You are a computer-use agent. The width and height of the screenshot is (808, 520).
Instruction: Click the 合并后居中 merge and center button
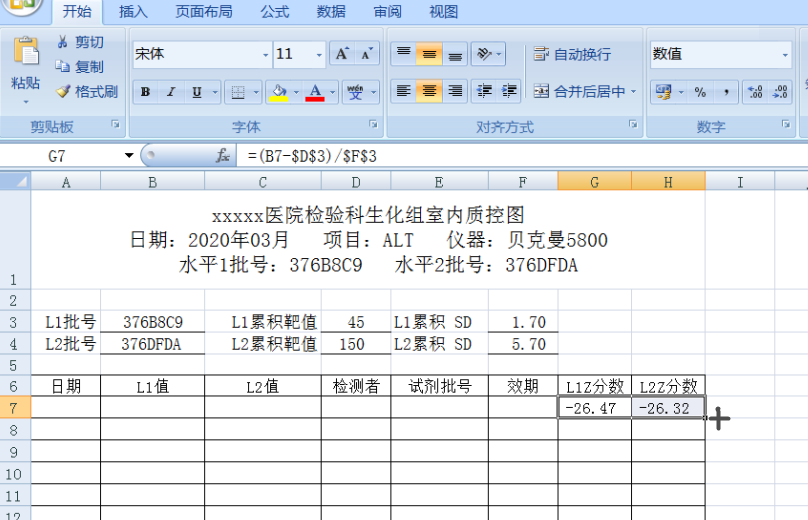(580, 91)
